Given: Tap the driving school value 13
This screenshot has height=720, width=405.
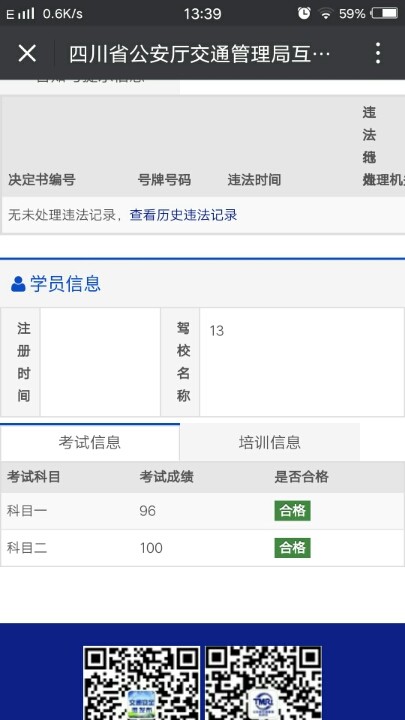Looking at the screenshot, I should tap(217, 331).
